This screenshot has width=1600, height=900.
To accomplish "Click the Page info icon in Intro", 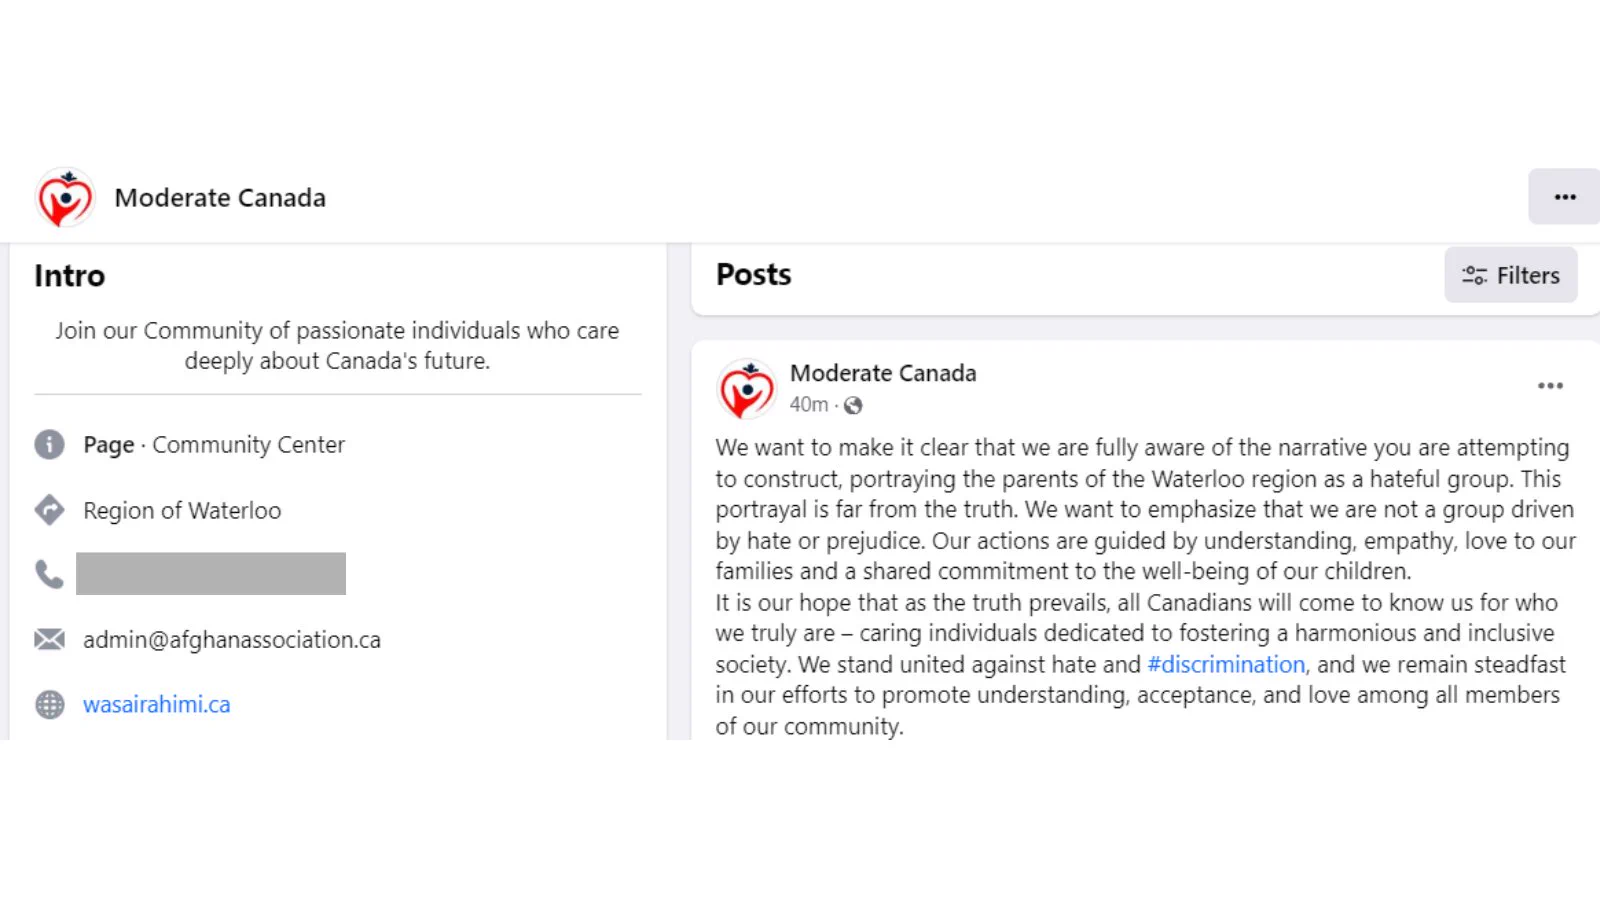I will (49, 444).
